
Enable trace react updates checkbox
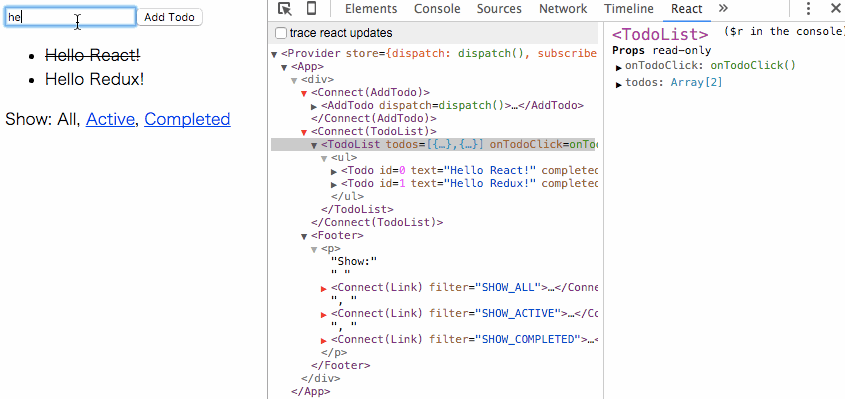tap(281, 33)
